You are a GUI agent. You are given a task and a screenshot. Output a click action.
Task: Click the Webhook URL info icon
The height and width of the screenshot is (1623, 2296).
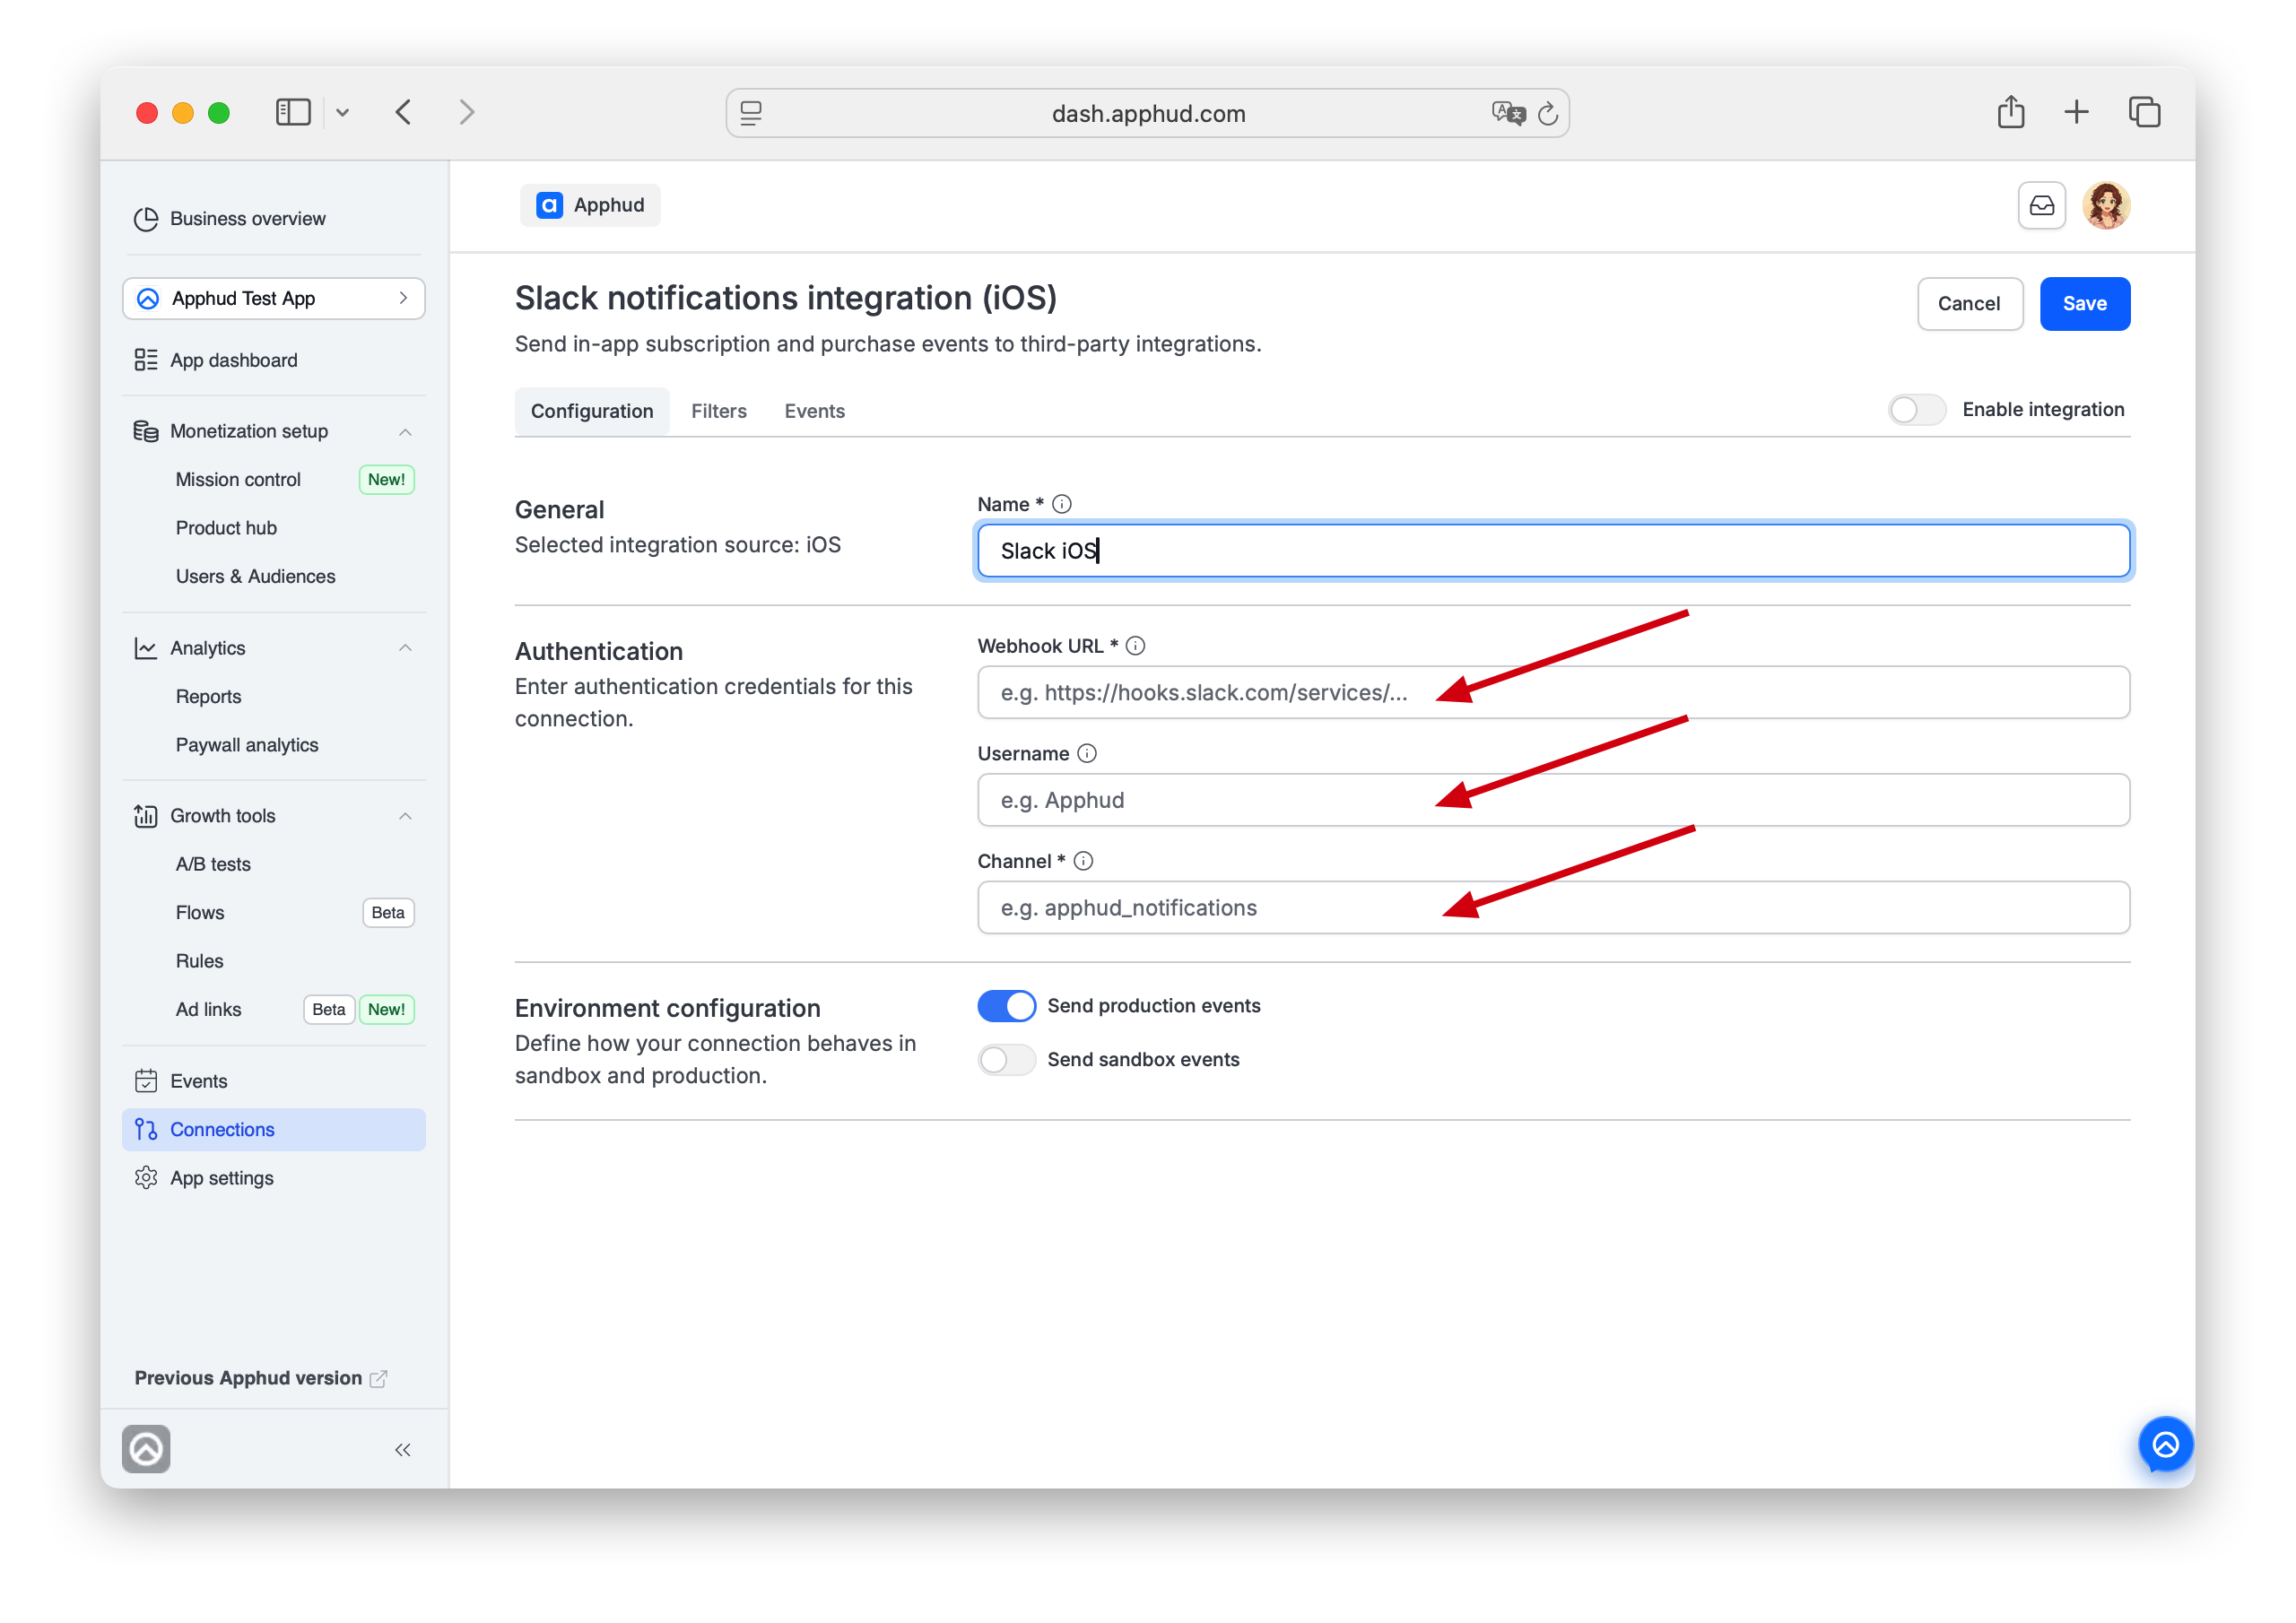(1135, 646)
